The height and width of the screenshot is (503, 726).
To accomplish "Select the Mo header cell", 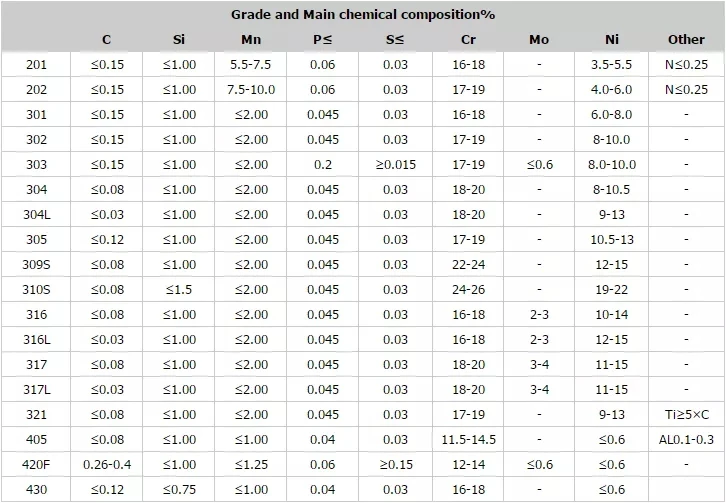I will tap(539, 40).
